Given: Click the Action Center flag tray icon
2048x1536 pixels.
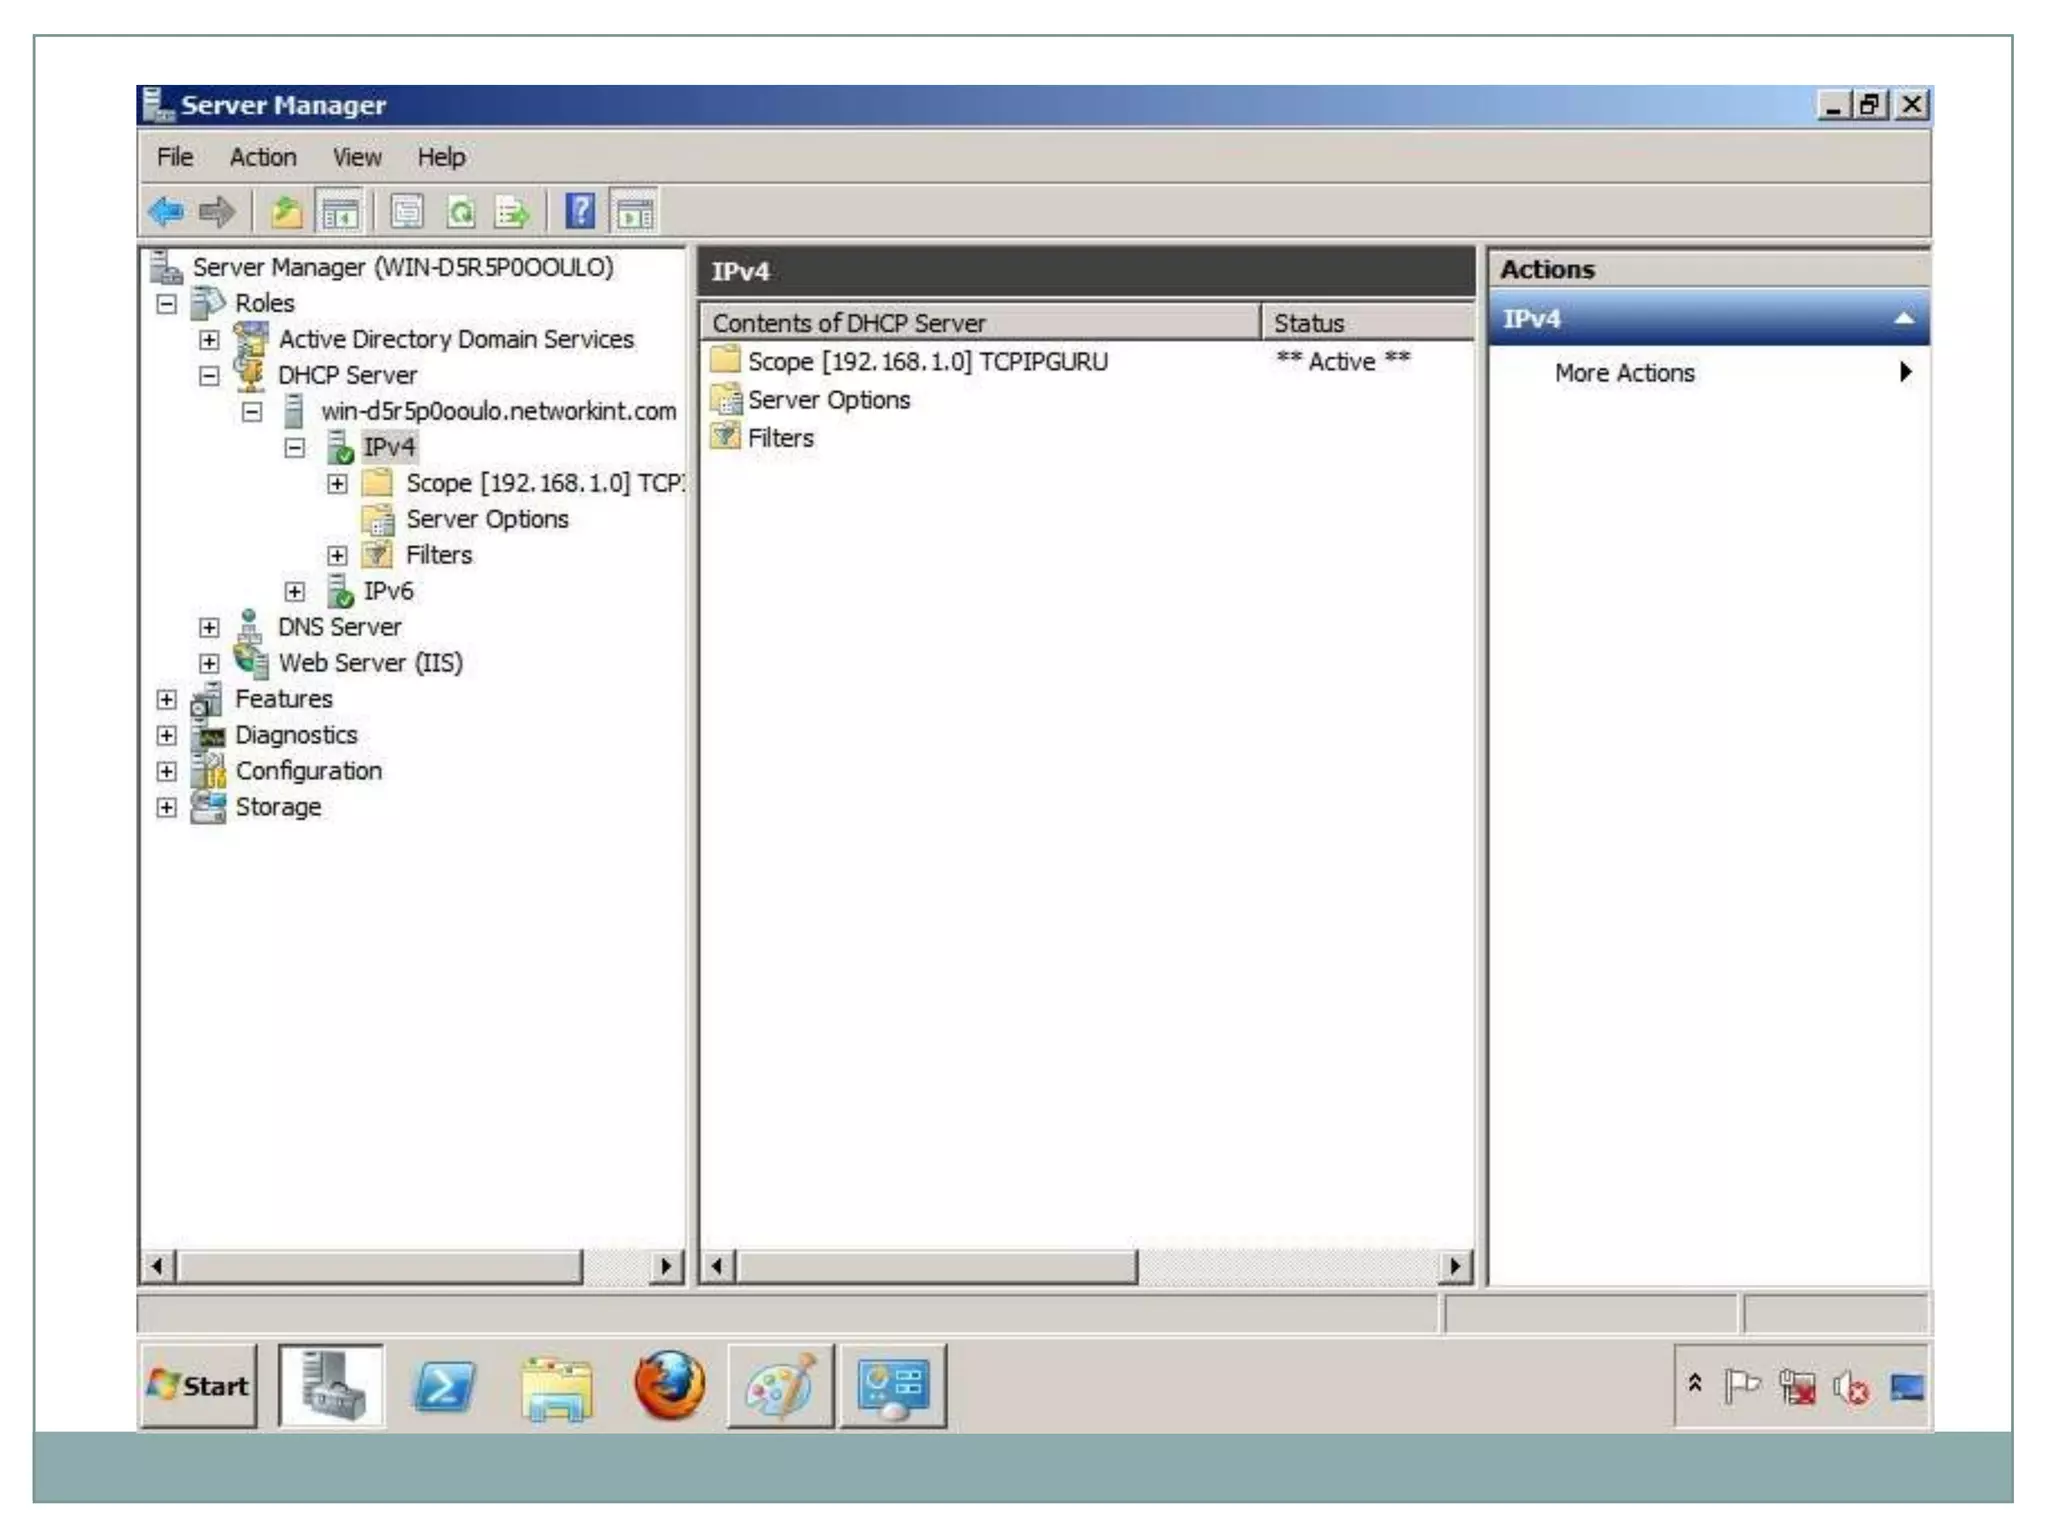Looking at the screenshot, I should [1742, 1386].
